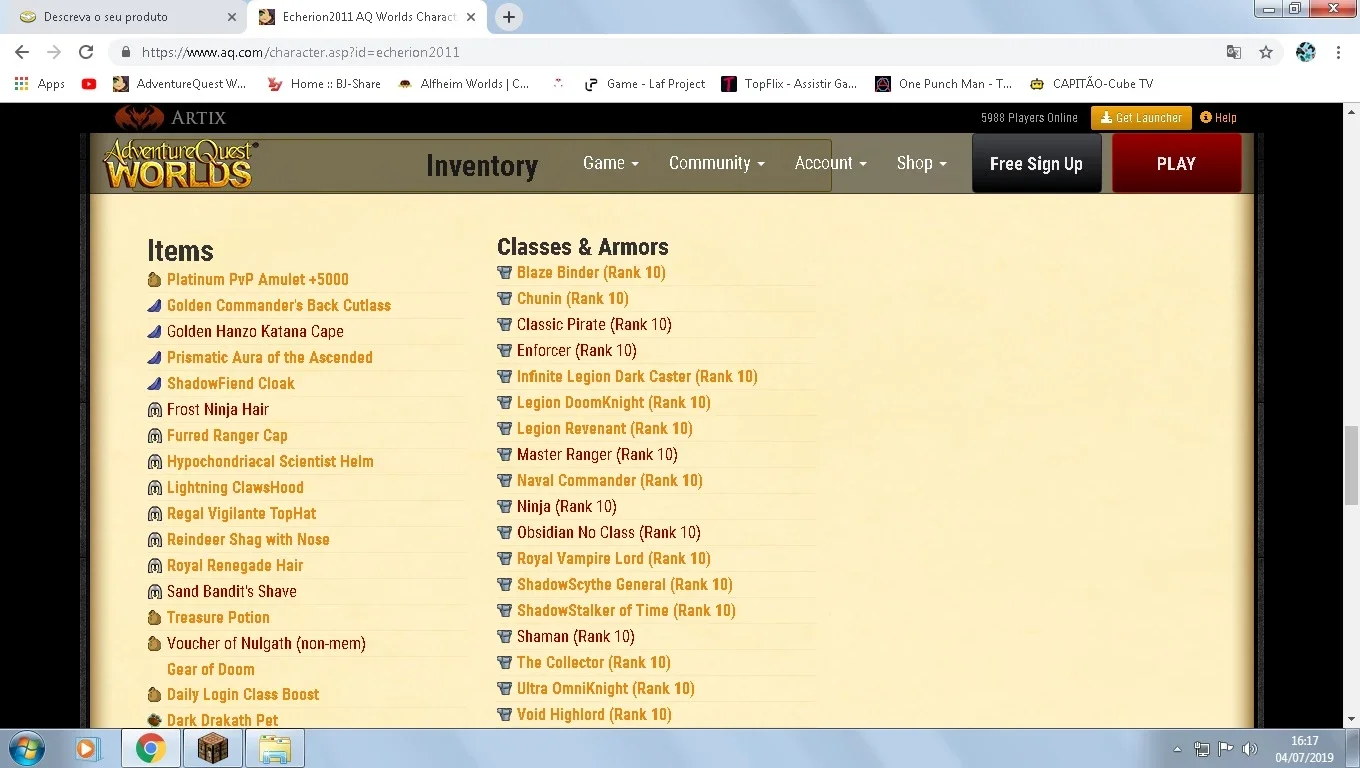Viewport: 1360px width, 768px height.
Task: Open the Minecraft icon in the taskbar
Action: pyautogui.click(x=212, y=748)
